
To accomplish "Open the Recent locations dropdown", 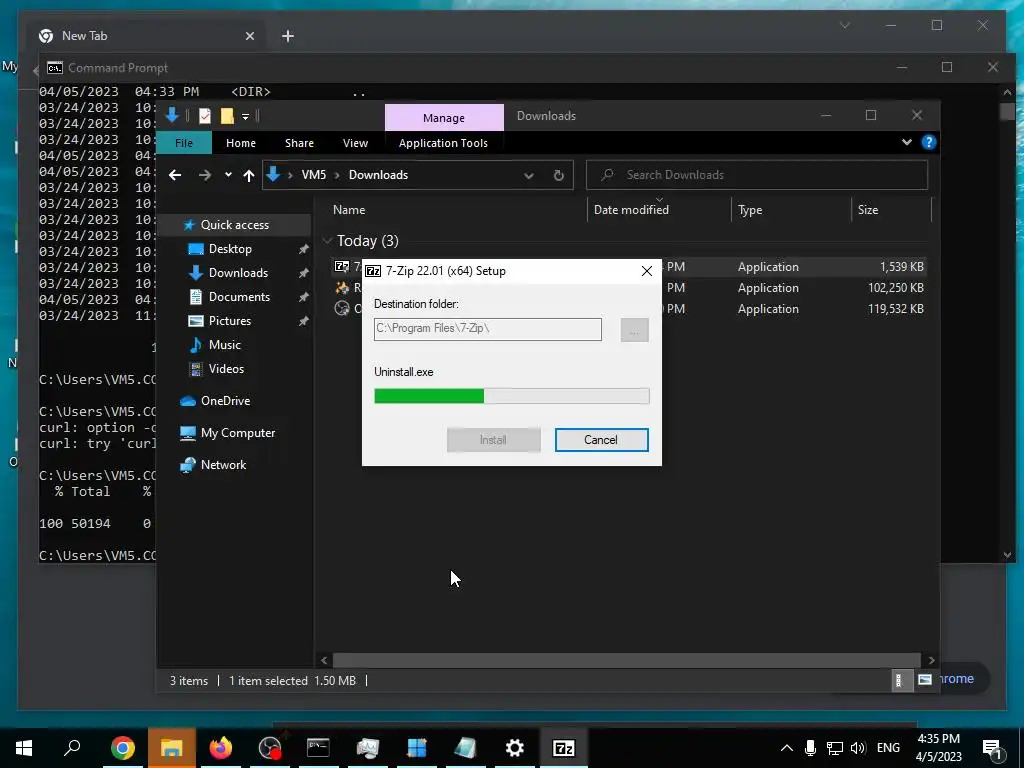I will 228,175.
